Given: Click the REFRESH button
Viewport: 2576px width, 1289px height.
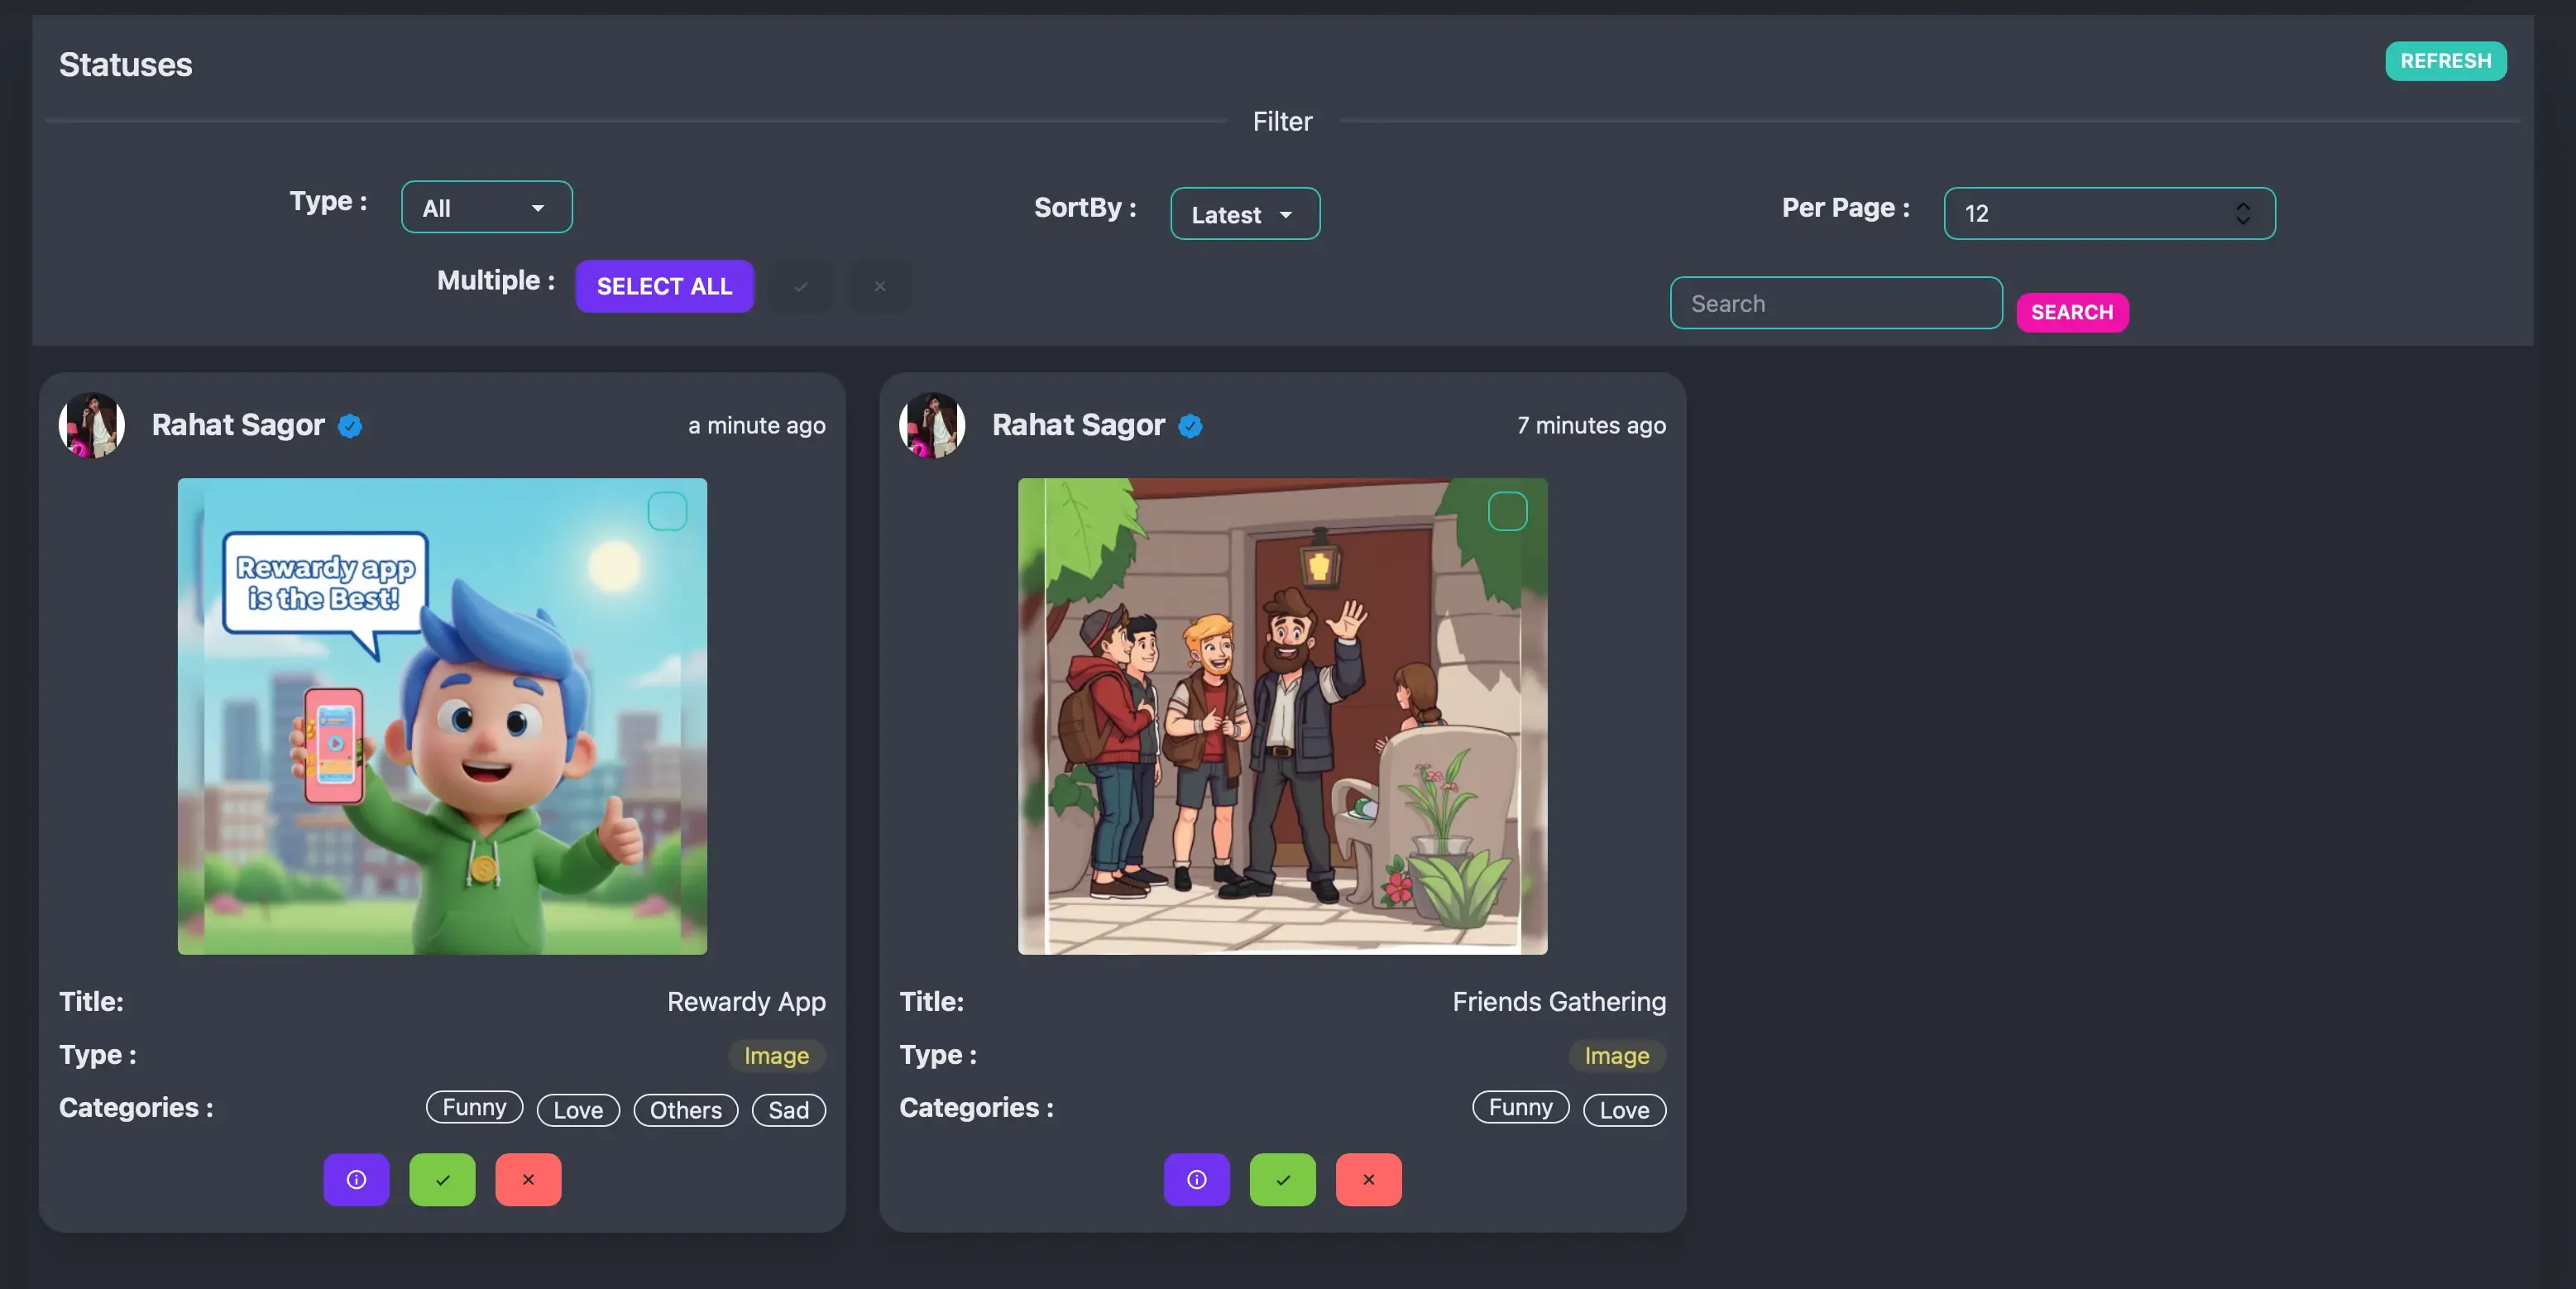Looking at the screenshot, I should [x=2445, y=61].
